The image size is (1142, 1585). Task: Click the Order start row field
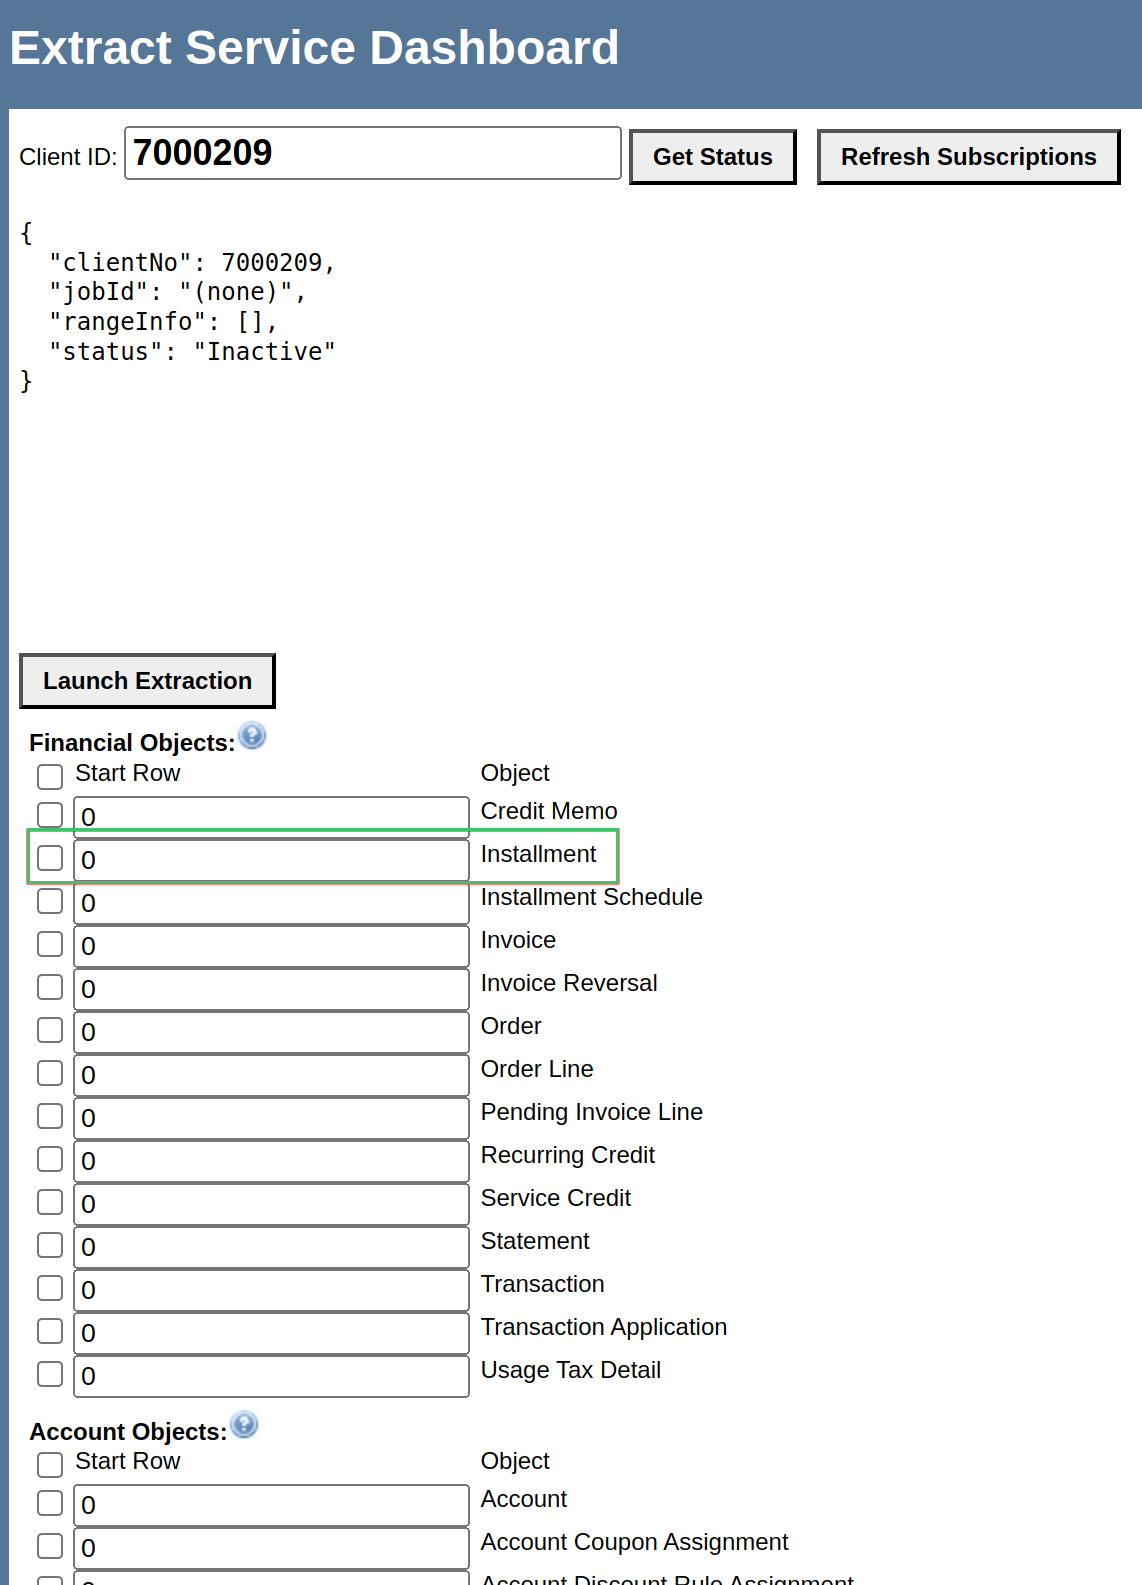tap(271, 1032)
